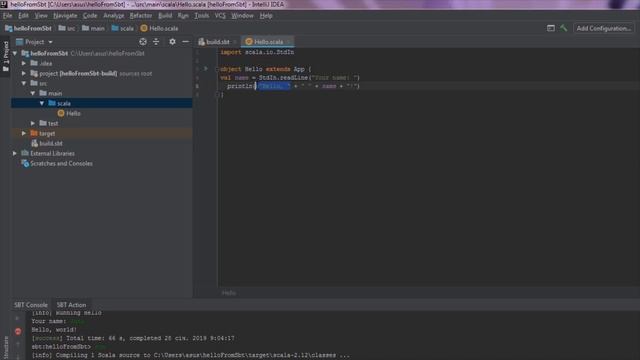Click helloFromSbt breadcrumb in navigation bar

28,28
